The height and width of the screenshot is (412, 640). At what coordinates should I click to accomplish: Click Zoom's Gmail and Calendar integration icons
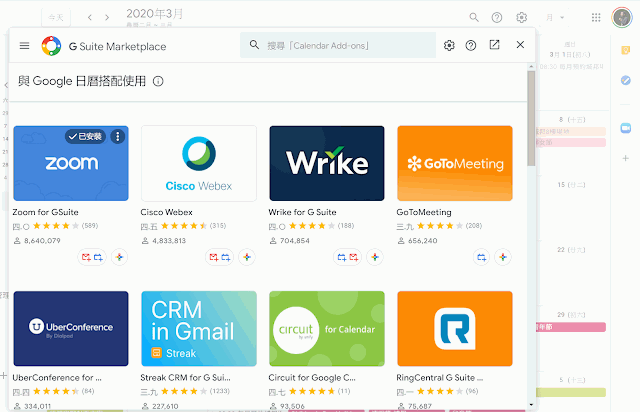pyautogui.click(x=92, y=257)
